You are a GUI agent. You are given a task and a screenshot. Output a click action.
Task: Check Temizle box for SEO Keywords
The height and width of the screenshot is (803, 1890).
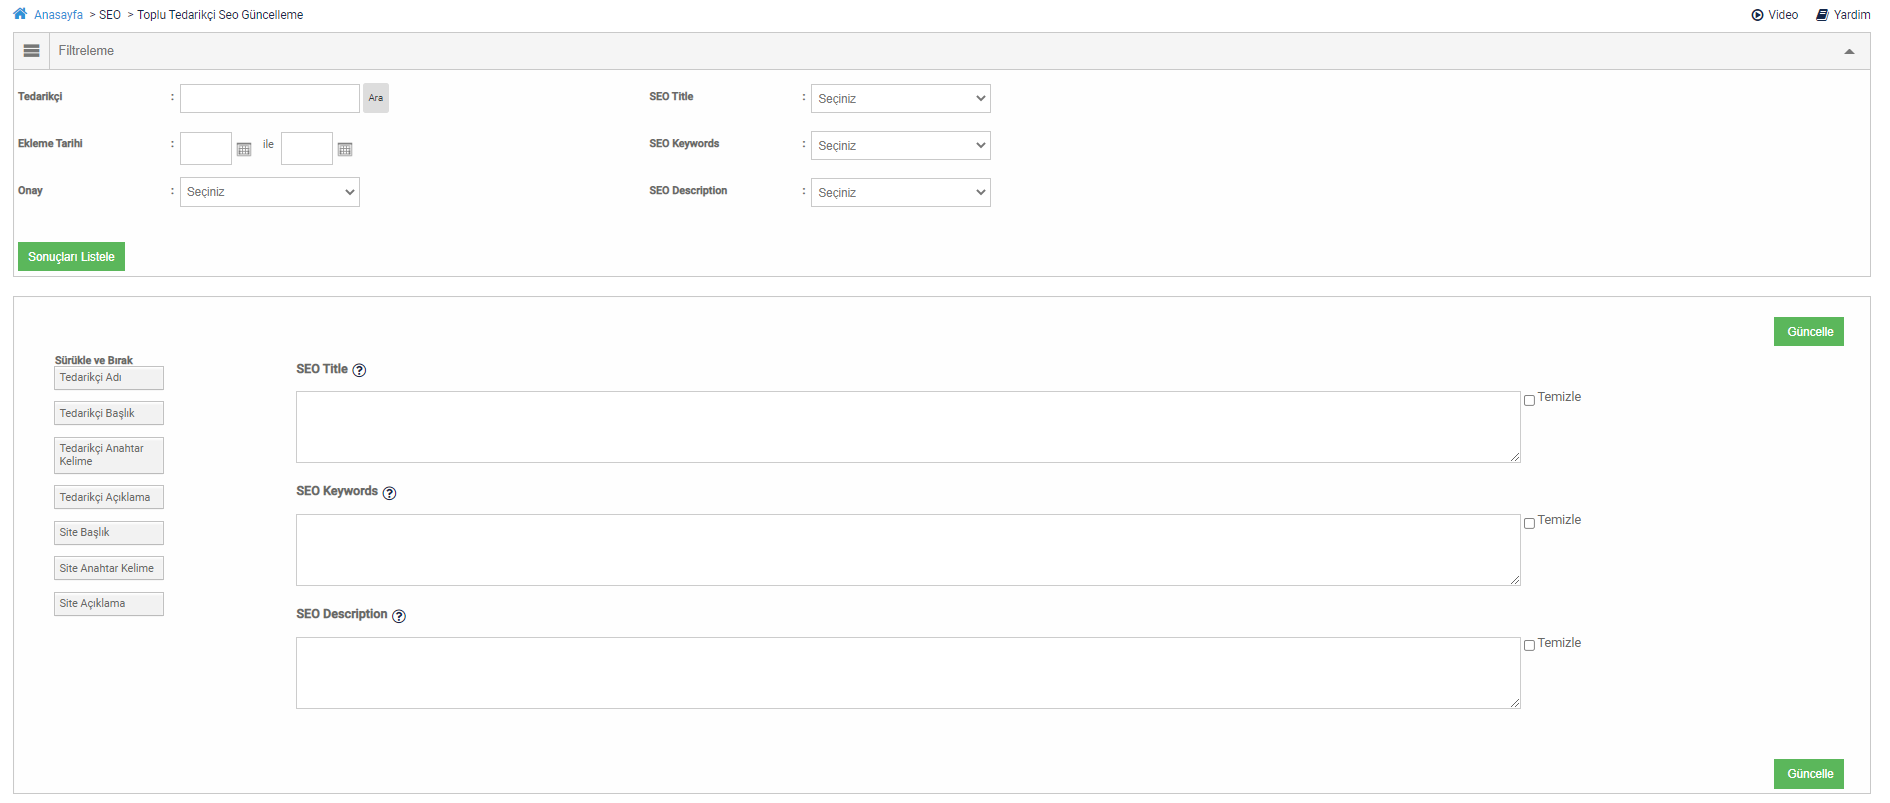tap(1529, 523)
